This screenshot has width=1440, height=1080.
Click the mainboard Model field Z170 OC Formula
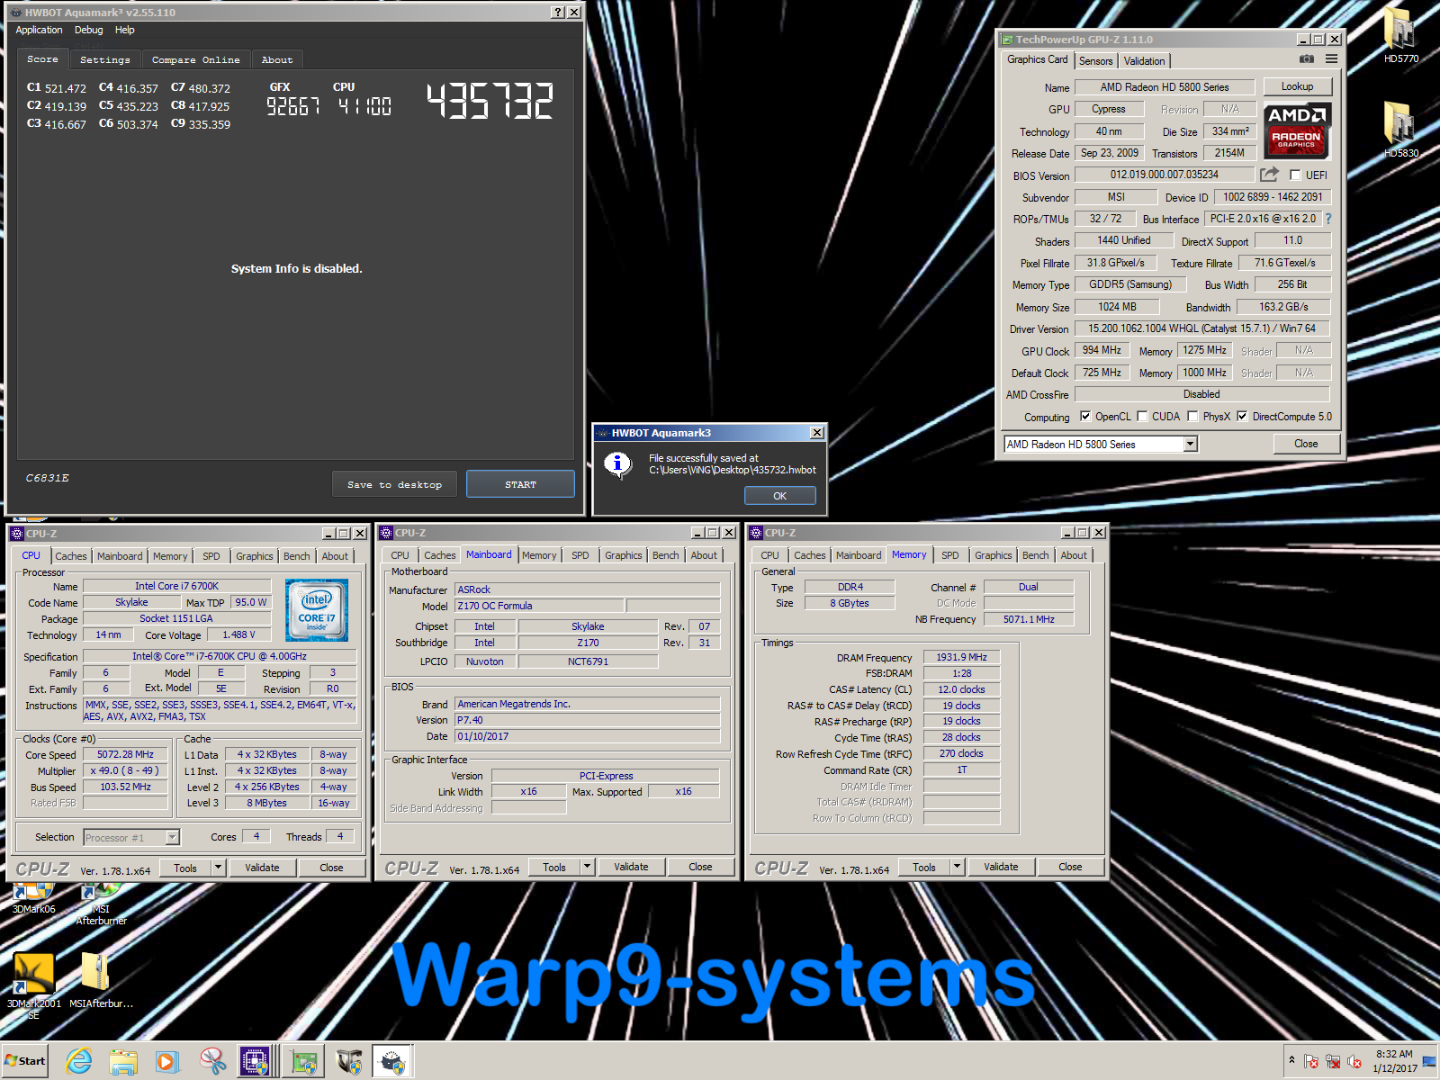click(540, 606)
